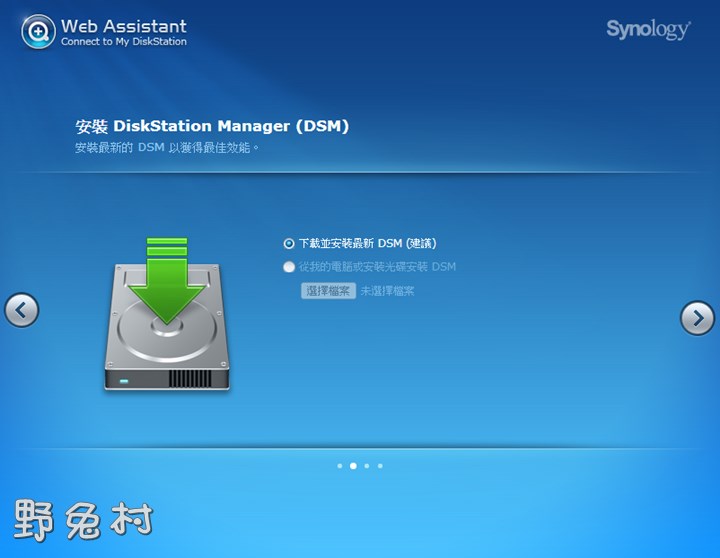720x558 pixels.
Task: Go back with the left arrow button
Action: (22, 310)
